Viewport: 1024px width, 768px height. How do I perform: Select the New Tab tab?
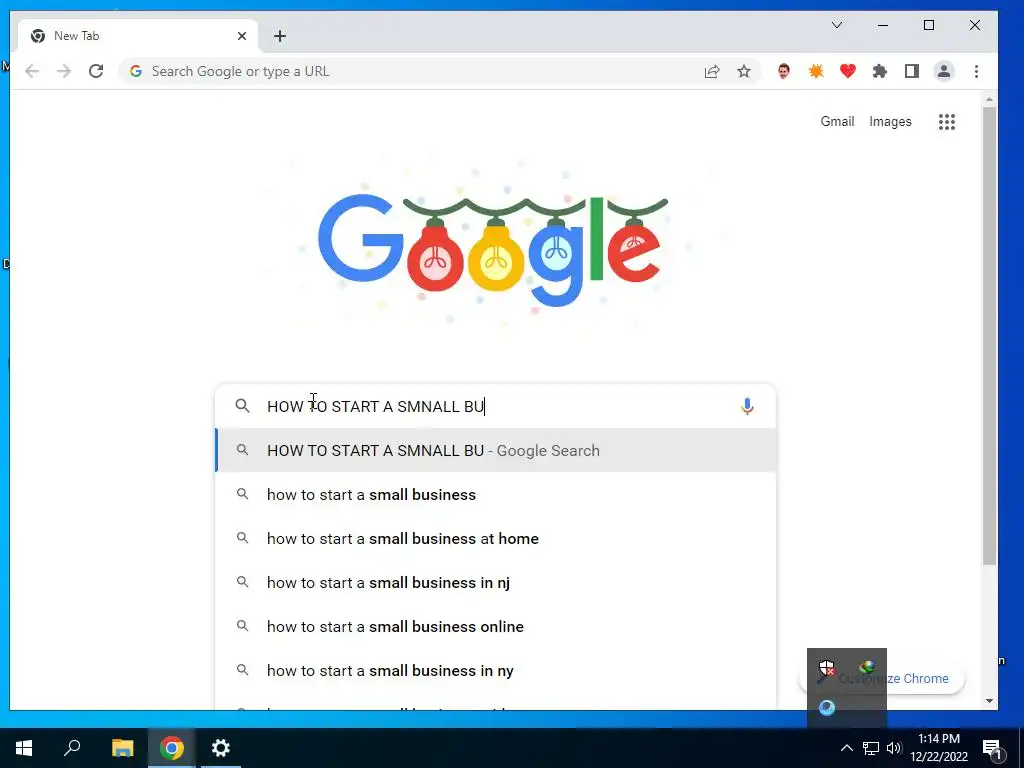click(138, 36)
